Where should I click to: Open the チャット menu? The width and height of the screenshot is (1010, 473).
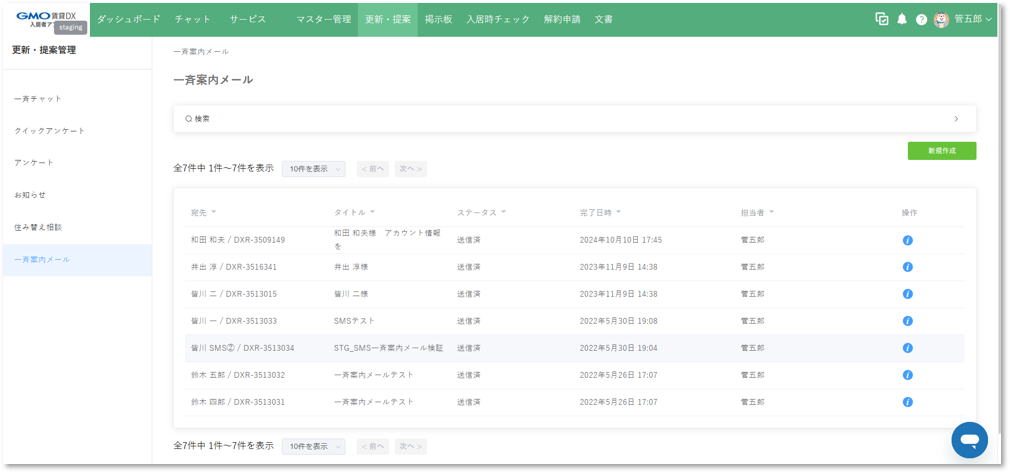point(193,19)
